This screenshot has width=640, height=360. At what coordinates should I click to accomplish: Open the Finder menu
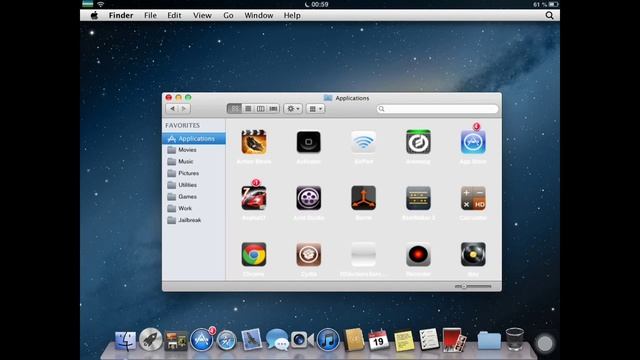coord(121,16)
